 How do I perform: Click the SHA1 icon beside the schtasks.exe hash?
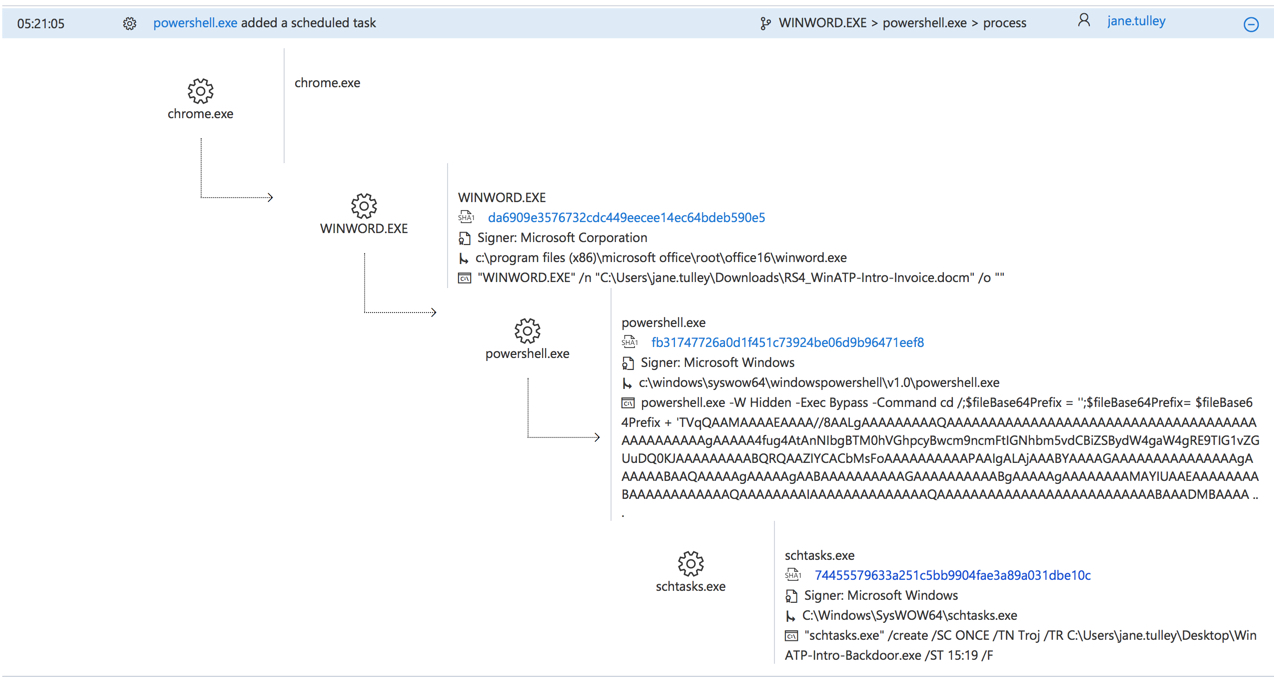[793, 575]
